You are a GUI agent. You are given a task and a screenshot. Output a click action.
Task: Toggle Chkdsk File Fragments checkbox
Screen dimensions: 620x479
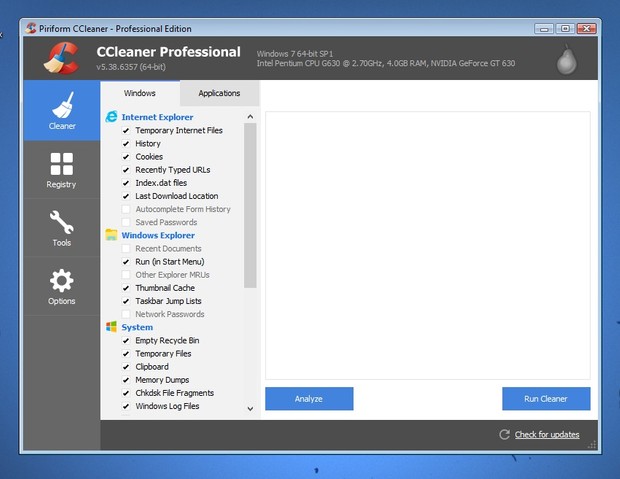click(x=126, y=393)
